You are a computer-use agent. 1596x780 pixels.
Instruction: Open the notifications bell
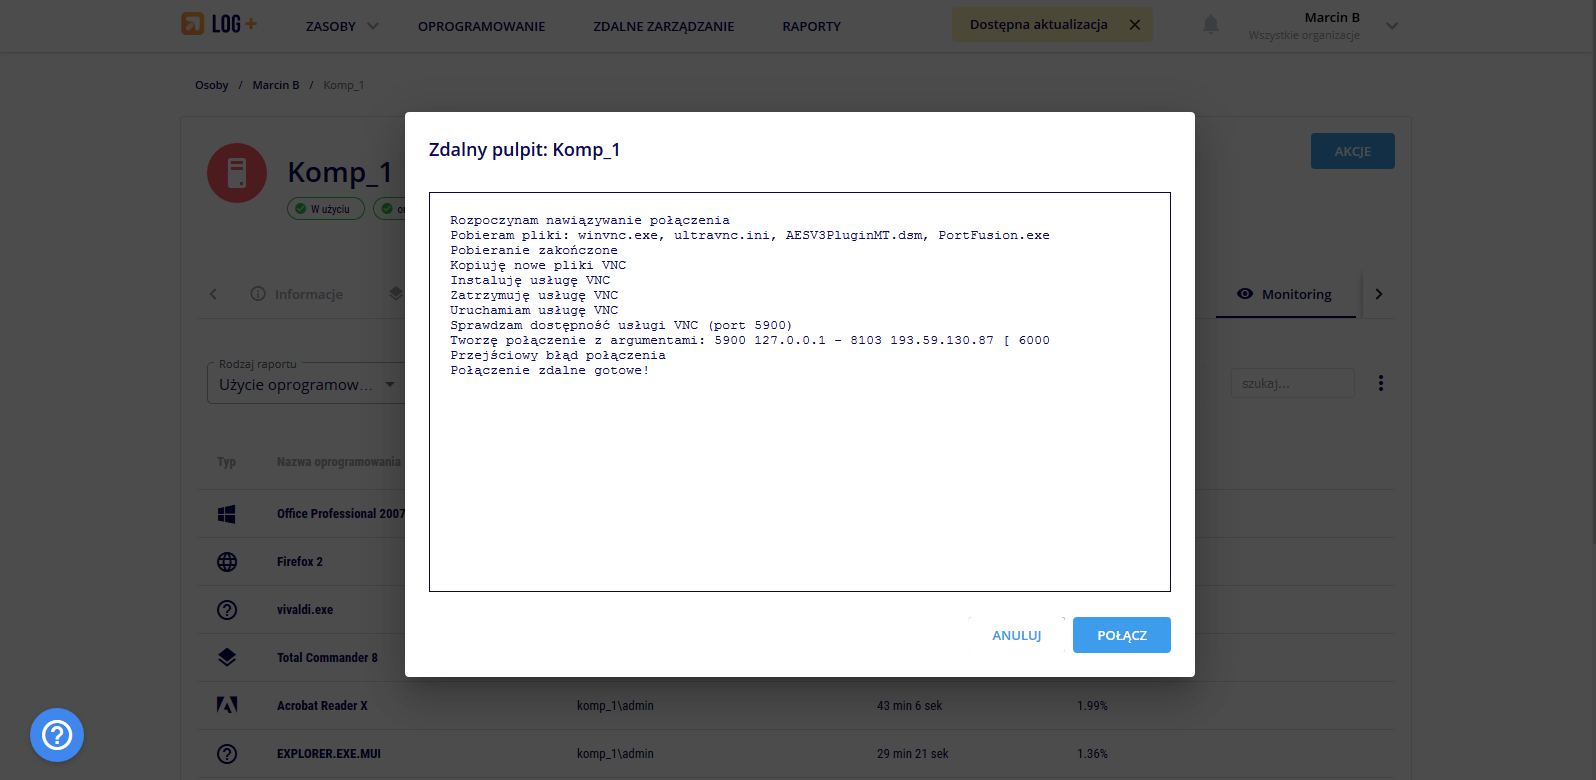pos(1210,25)
